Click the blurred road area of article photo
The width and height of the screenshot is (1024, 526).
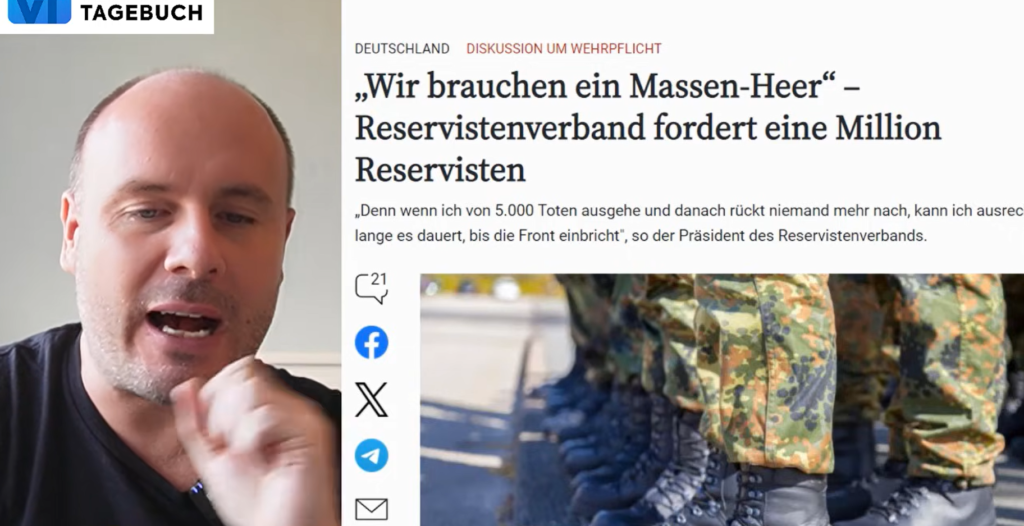477,405
